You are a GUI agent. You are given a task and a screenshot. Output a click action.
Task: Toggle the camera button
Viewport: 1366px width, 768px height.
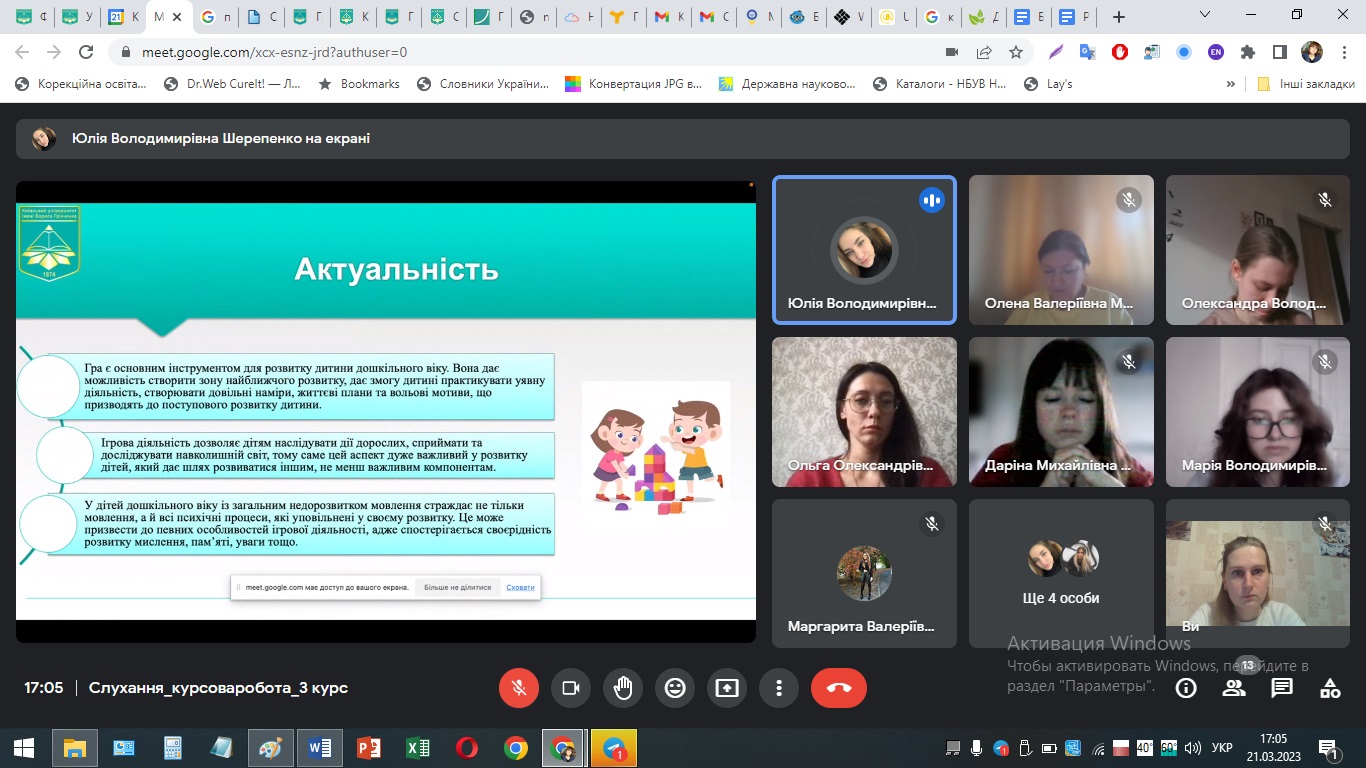pos(571,688)
